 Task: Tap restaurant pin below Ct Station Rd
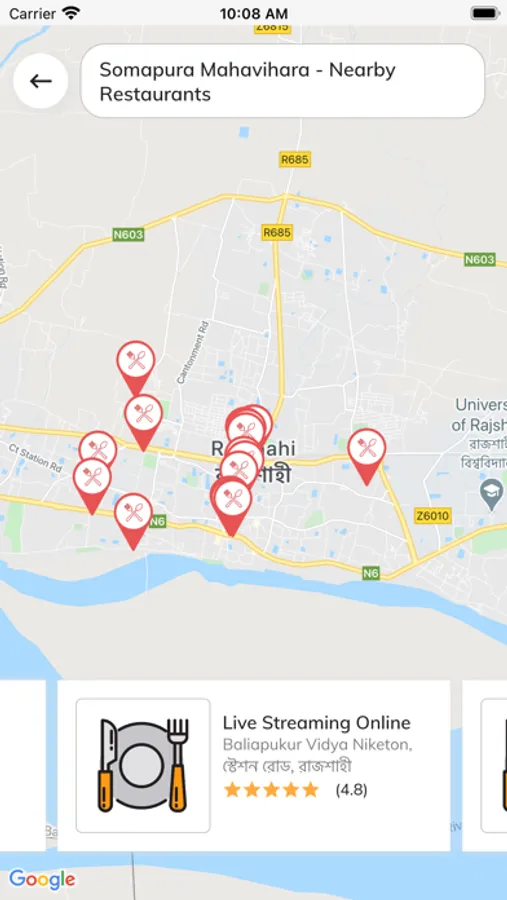[x=92, y=486]
